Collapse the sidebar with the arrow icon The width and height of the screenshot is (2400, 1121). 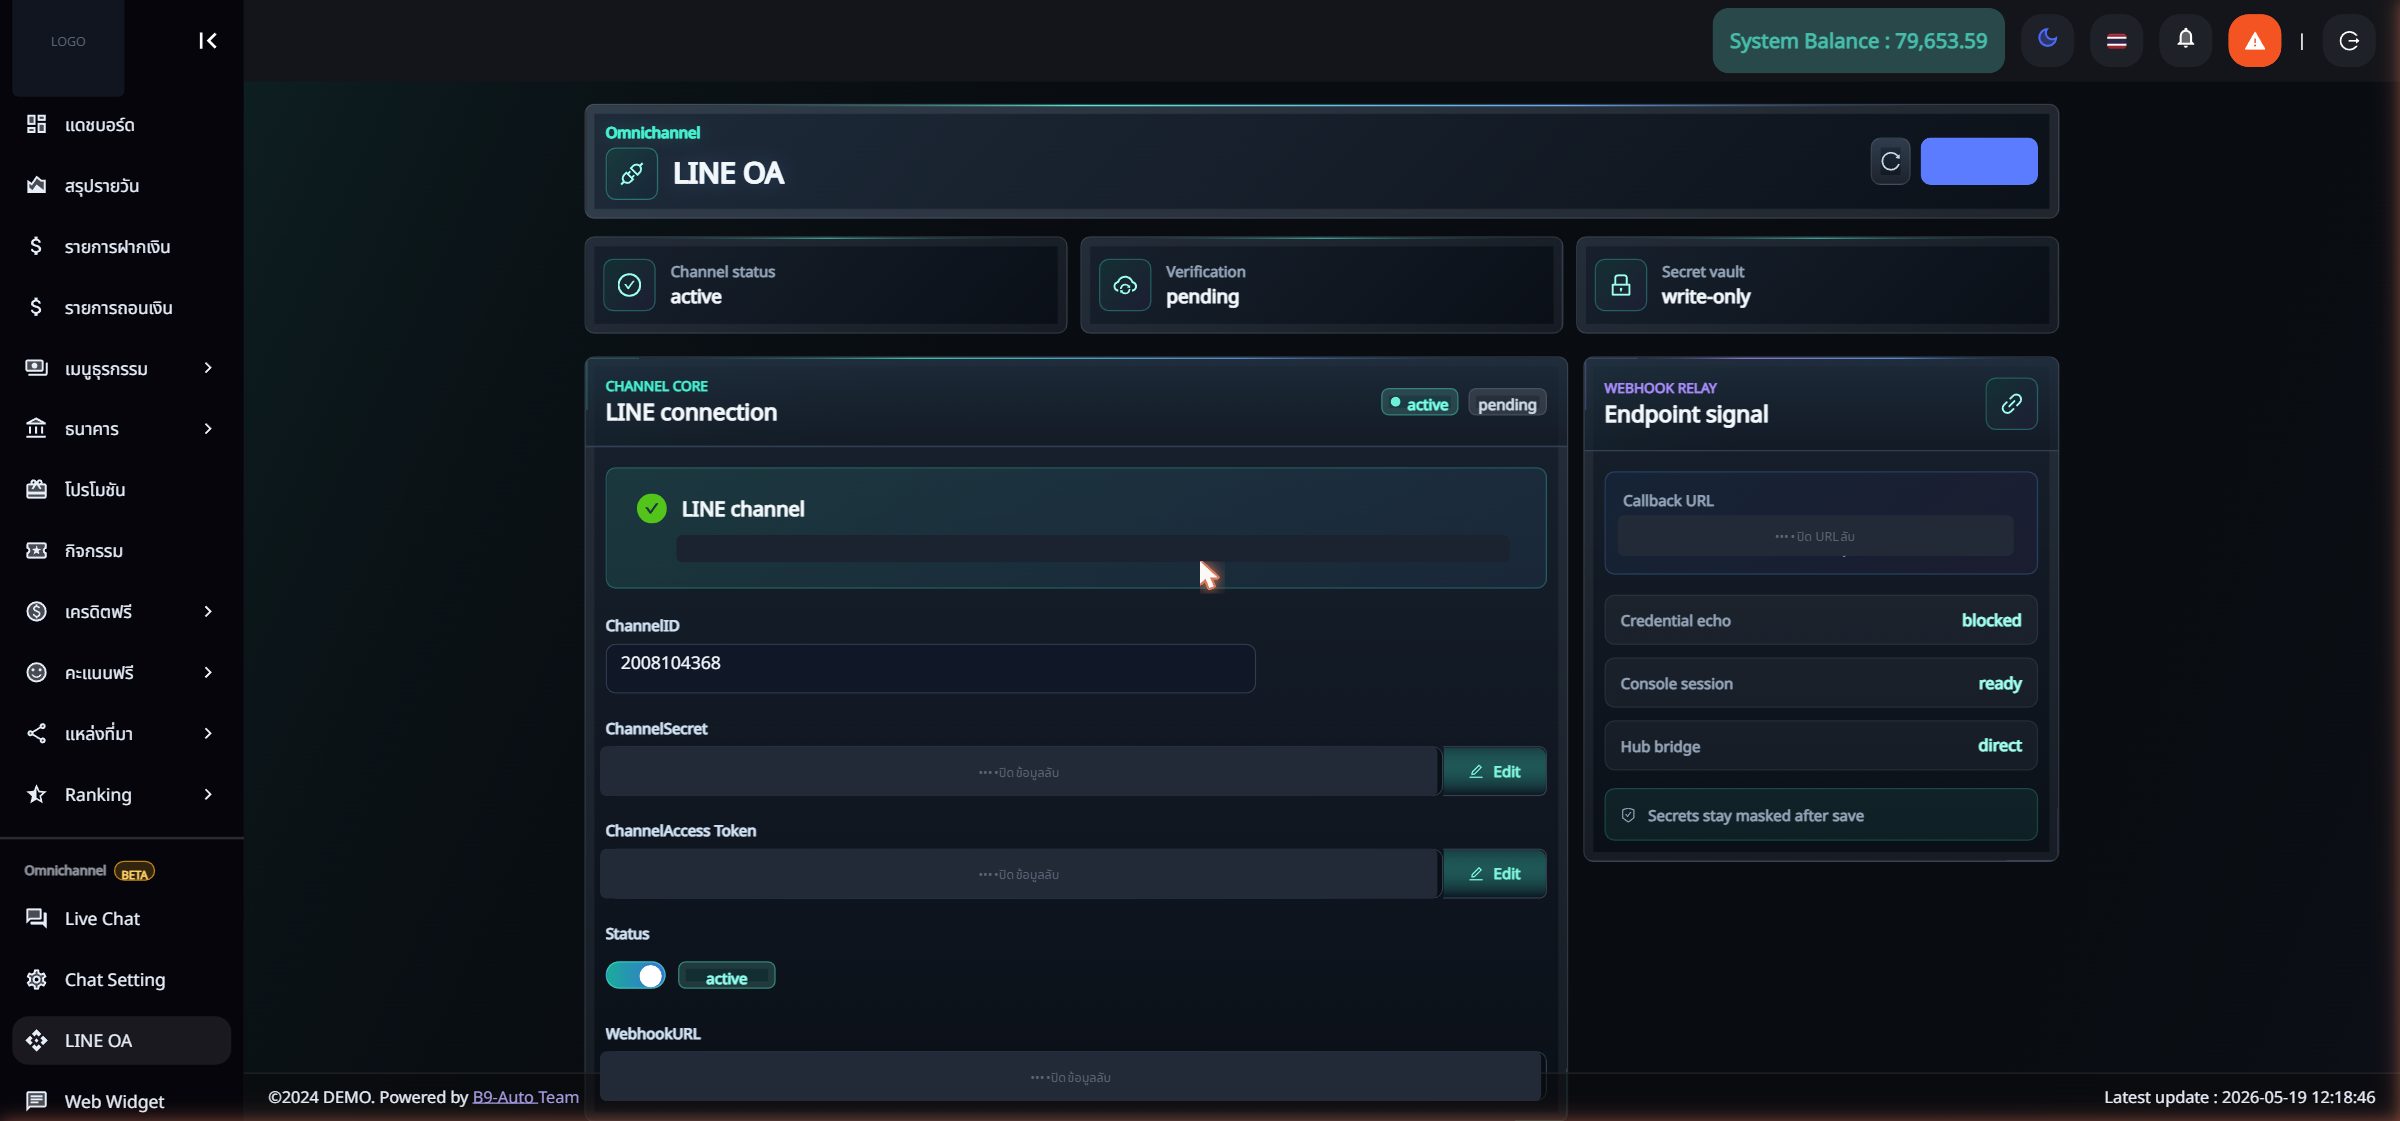pos(207,41)
